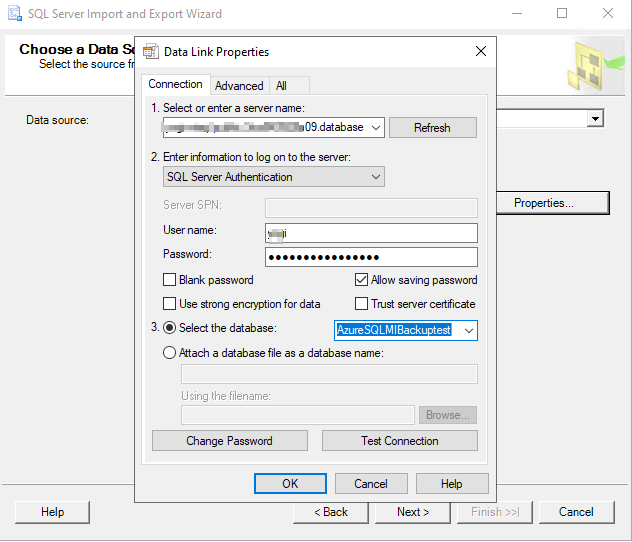Viewport: 632px width, 542px height.
Task: Close the Import and Export Wizard window
Action: click(x=608, y=14)
